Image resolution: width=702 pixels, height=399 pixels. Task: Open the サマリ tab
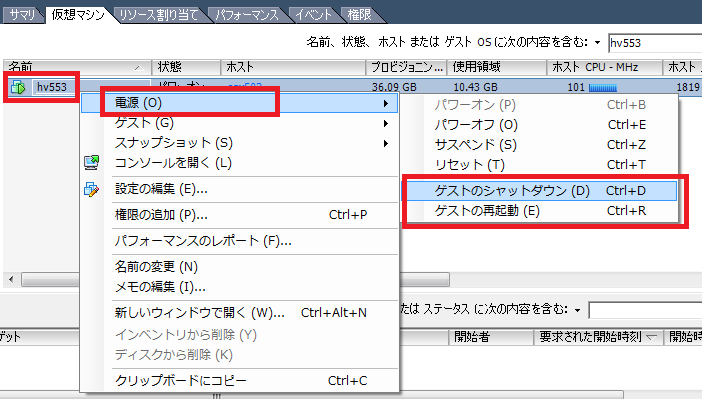point(22,15)
